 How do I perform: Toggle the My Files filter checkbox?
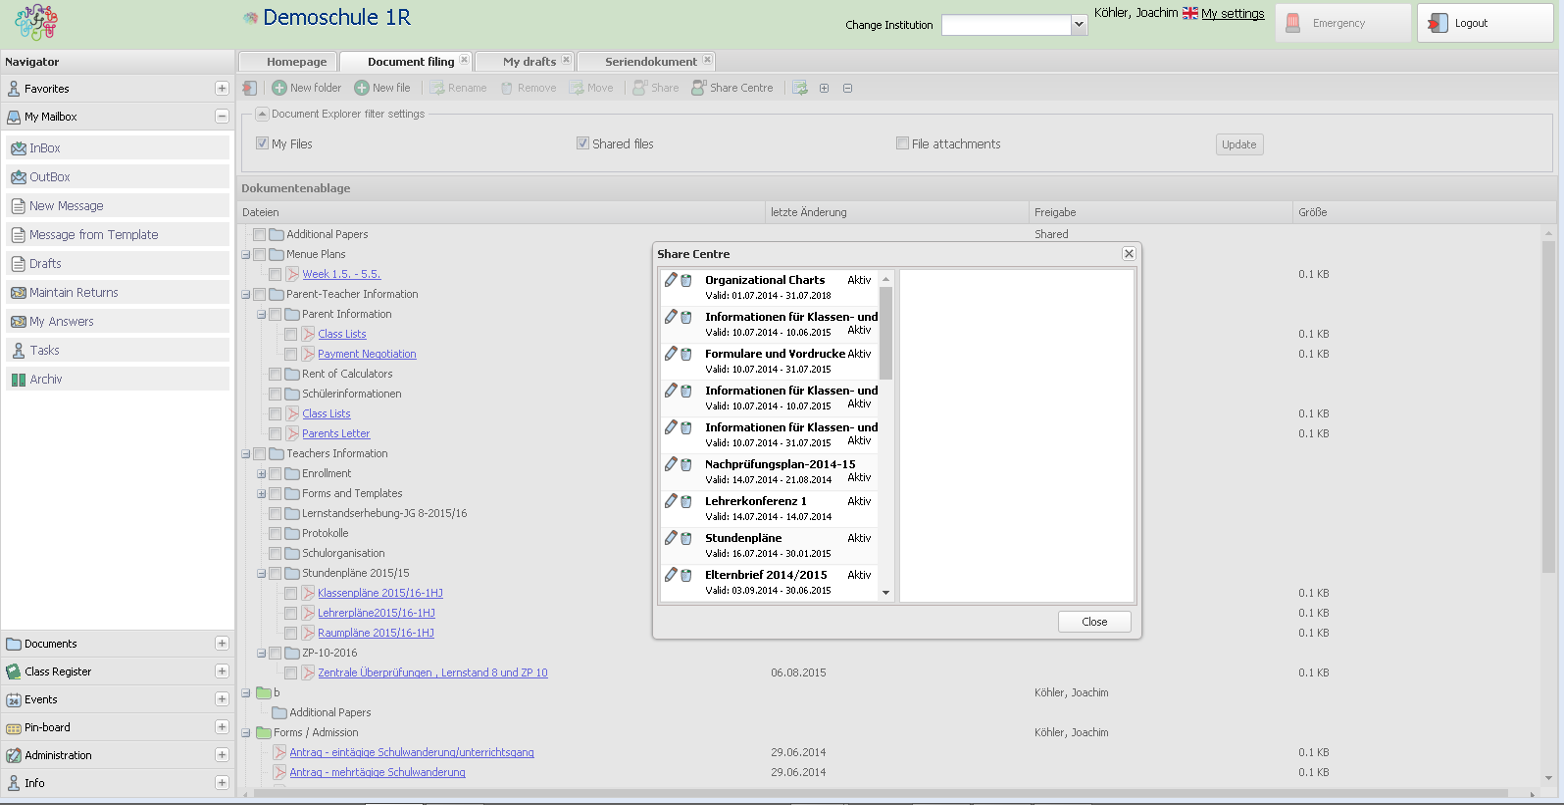coord(263,144)
